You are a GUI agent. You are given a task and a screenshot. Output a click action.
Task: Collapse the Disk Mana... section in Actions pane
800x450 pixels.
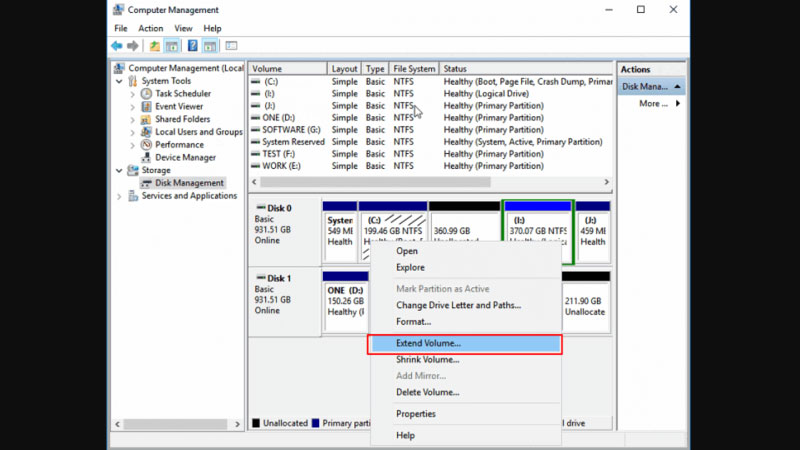(x=677, y=87)
